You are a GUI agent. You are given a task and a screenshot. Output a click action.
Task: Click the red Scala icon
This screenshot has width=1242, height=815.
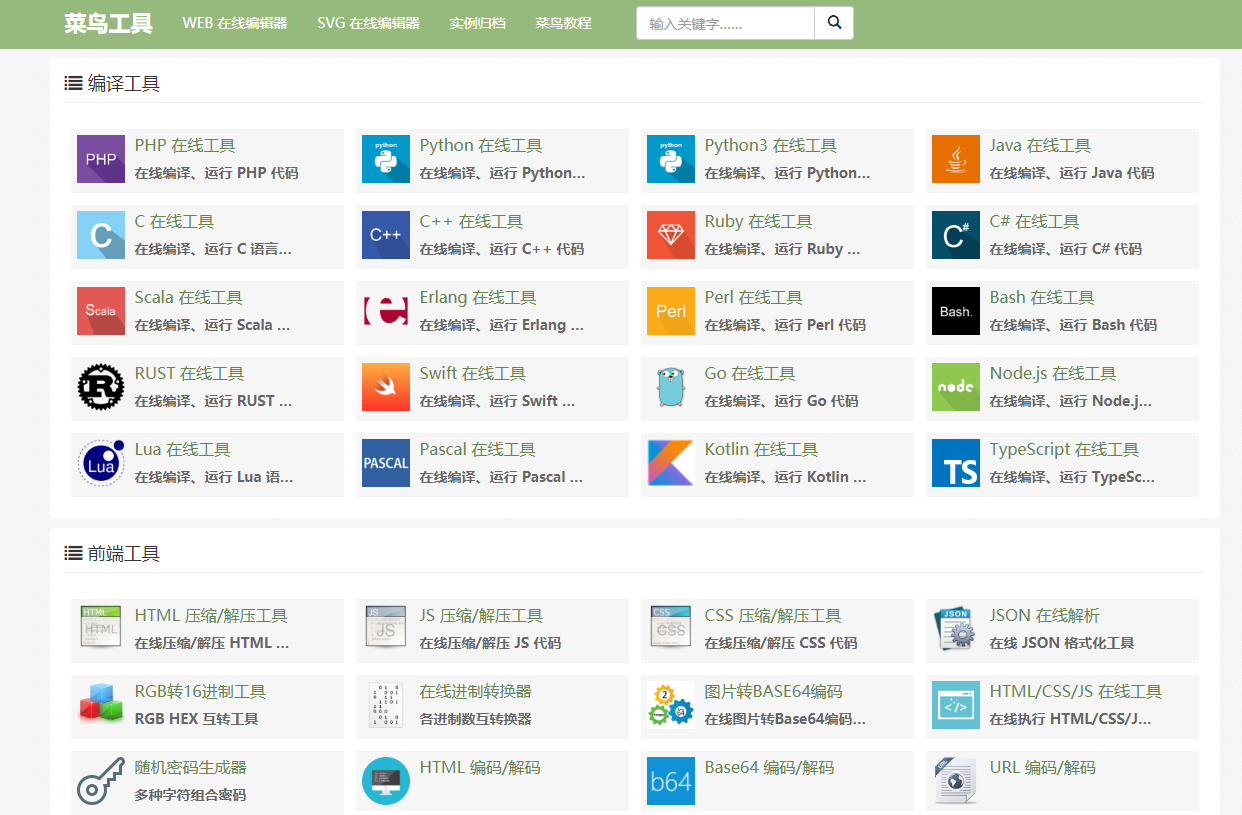click(101, 311)
